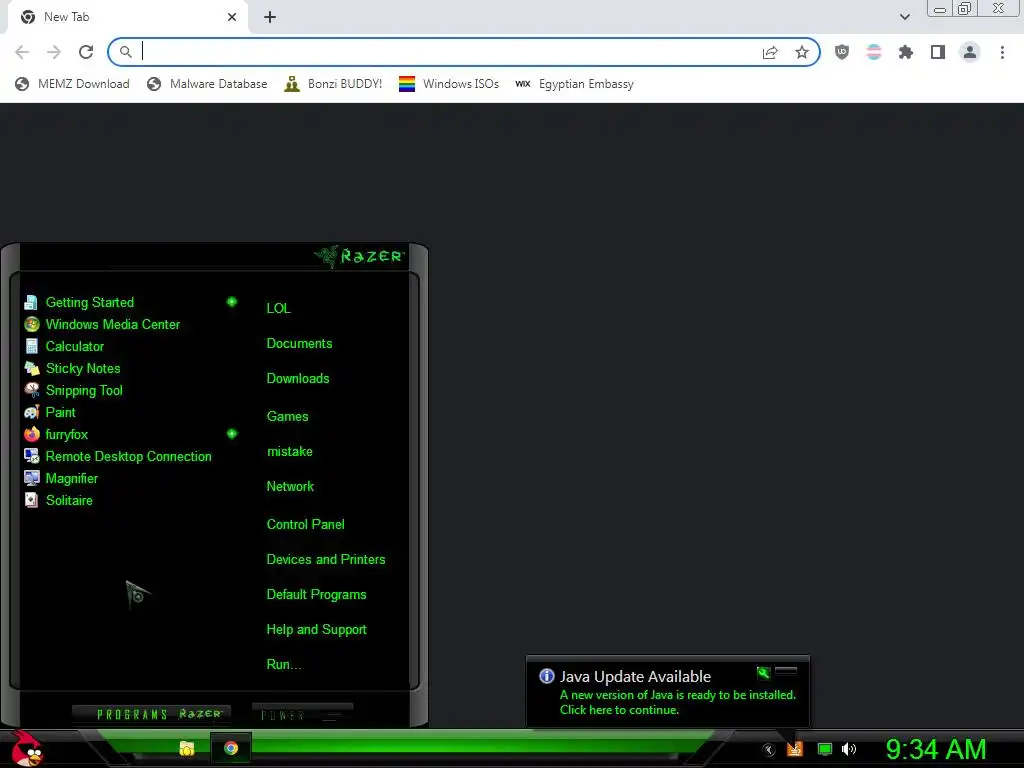
Task: Click the Java update tray icon
Action: click(x=795, y=749)
